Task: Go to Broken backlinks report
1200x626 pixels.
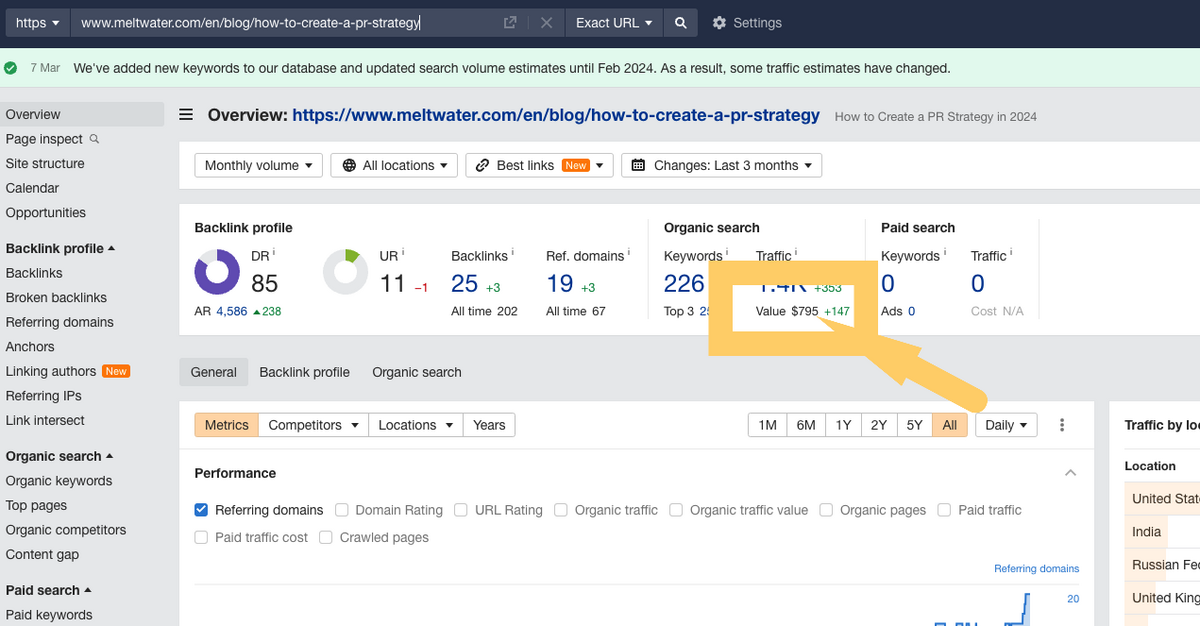Action: pyautogui.click(x=56, y=297)
